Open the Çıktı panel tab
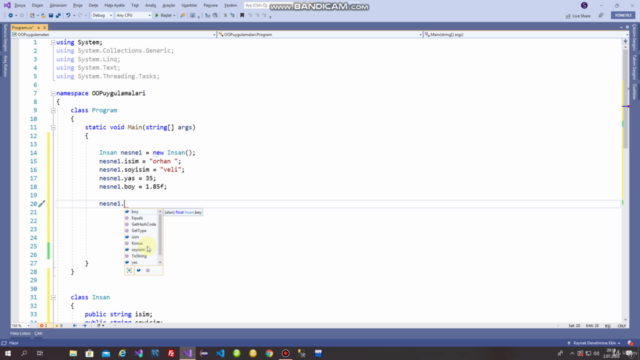The image size is (640, 360). point(38,333)
